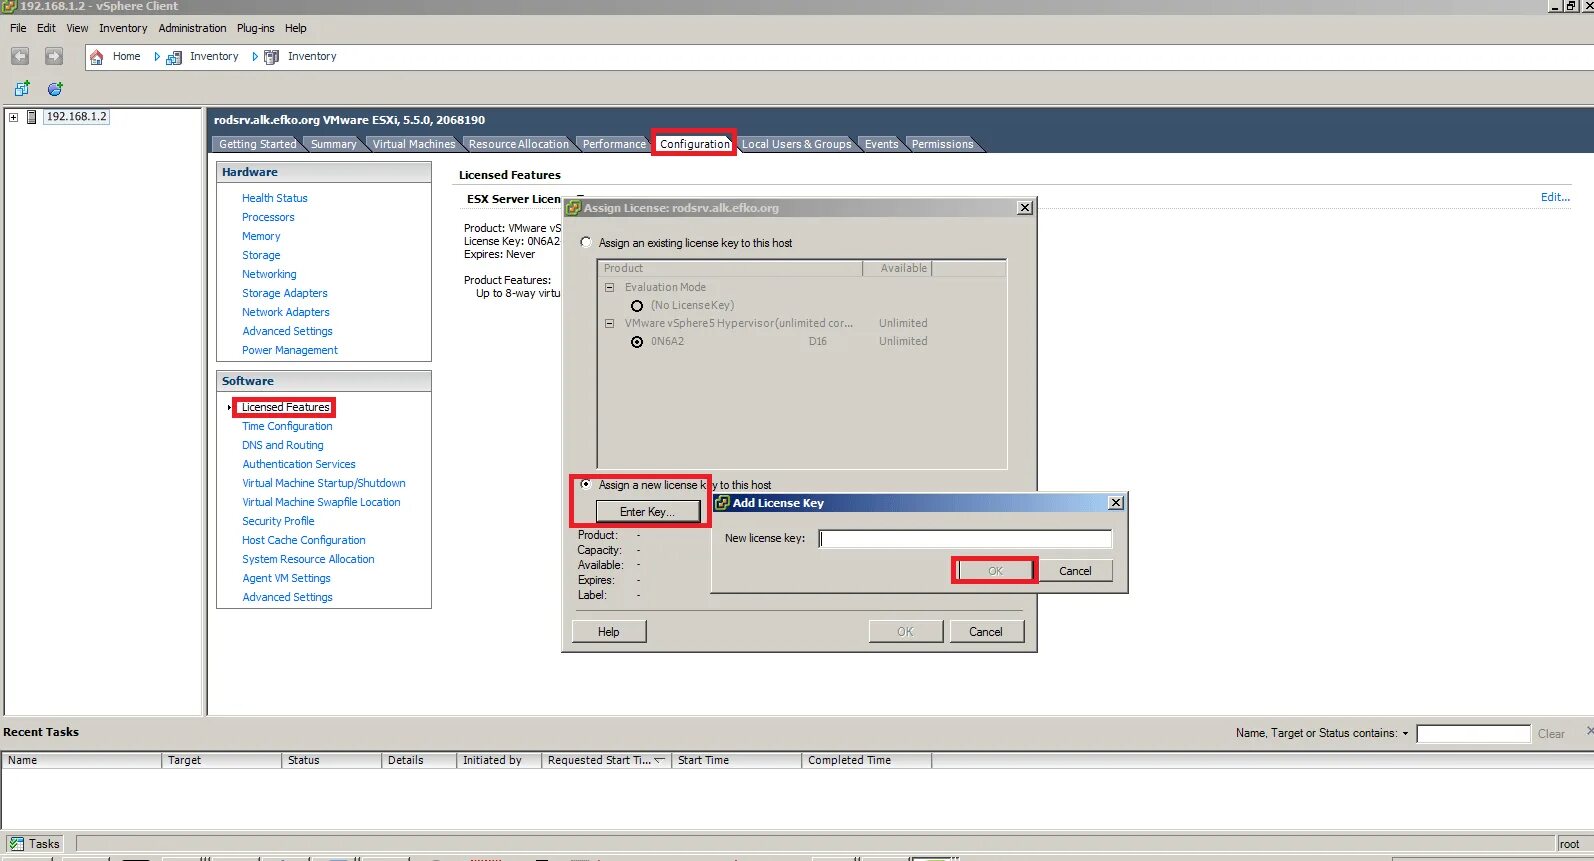
Task: Click the Tasks icon in the status bar
Action: [x=17, y=844]
